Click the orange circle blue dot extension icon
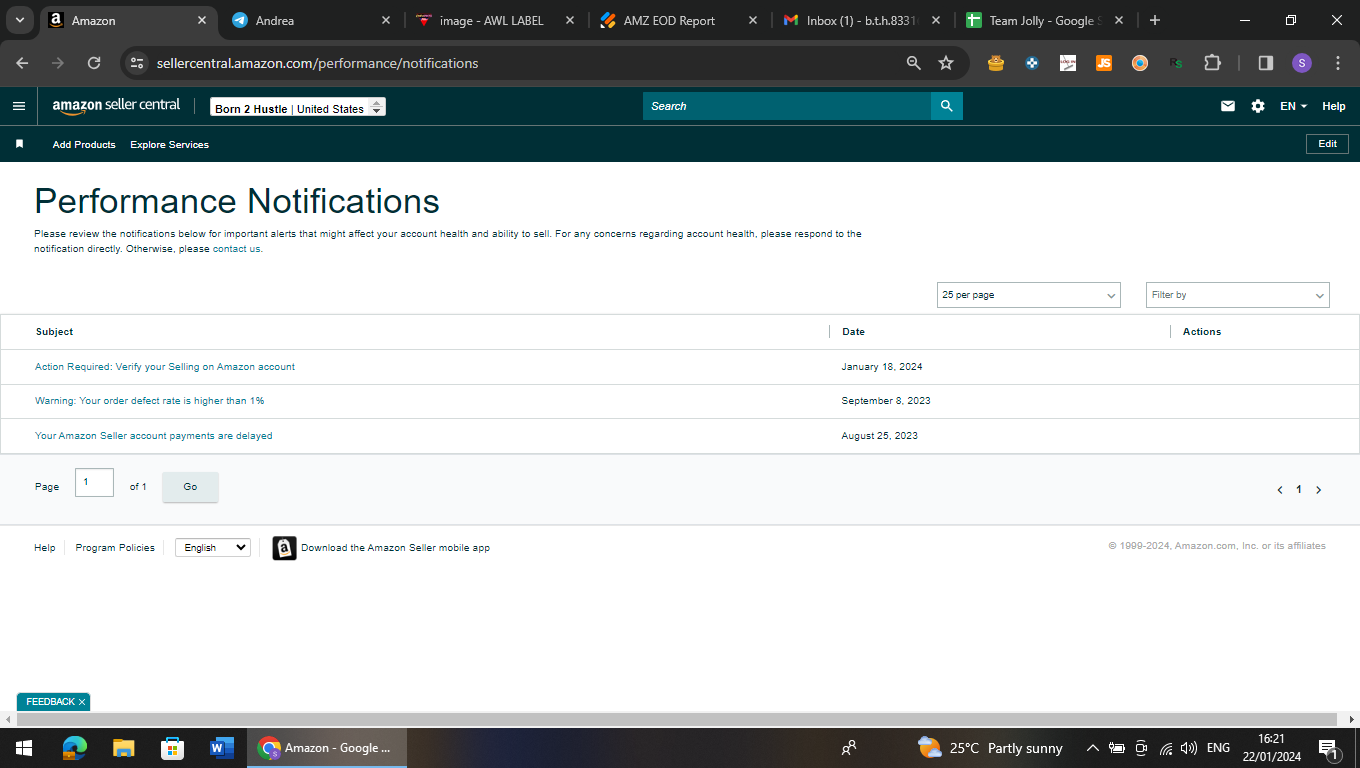 (x=1140, y=63)
